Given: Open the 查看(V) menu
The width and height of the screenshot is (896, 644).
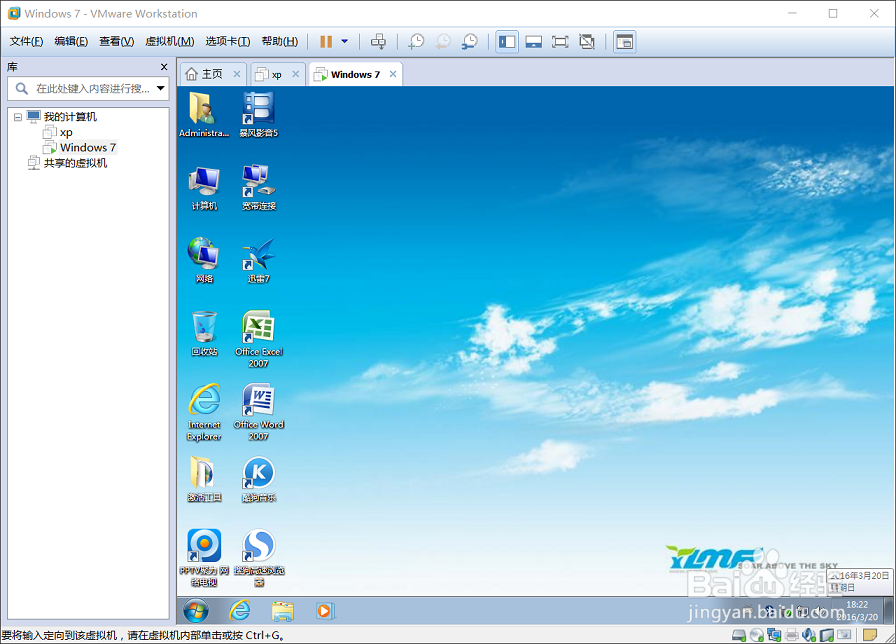Looking at the screenshot, I should (x=117, y=42).
